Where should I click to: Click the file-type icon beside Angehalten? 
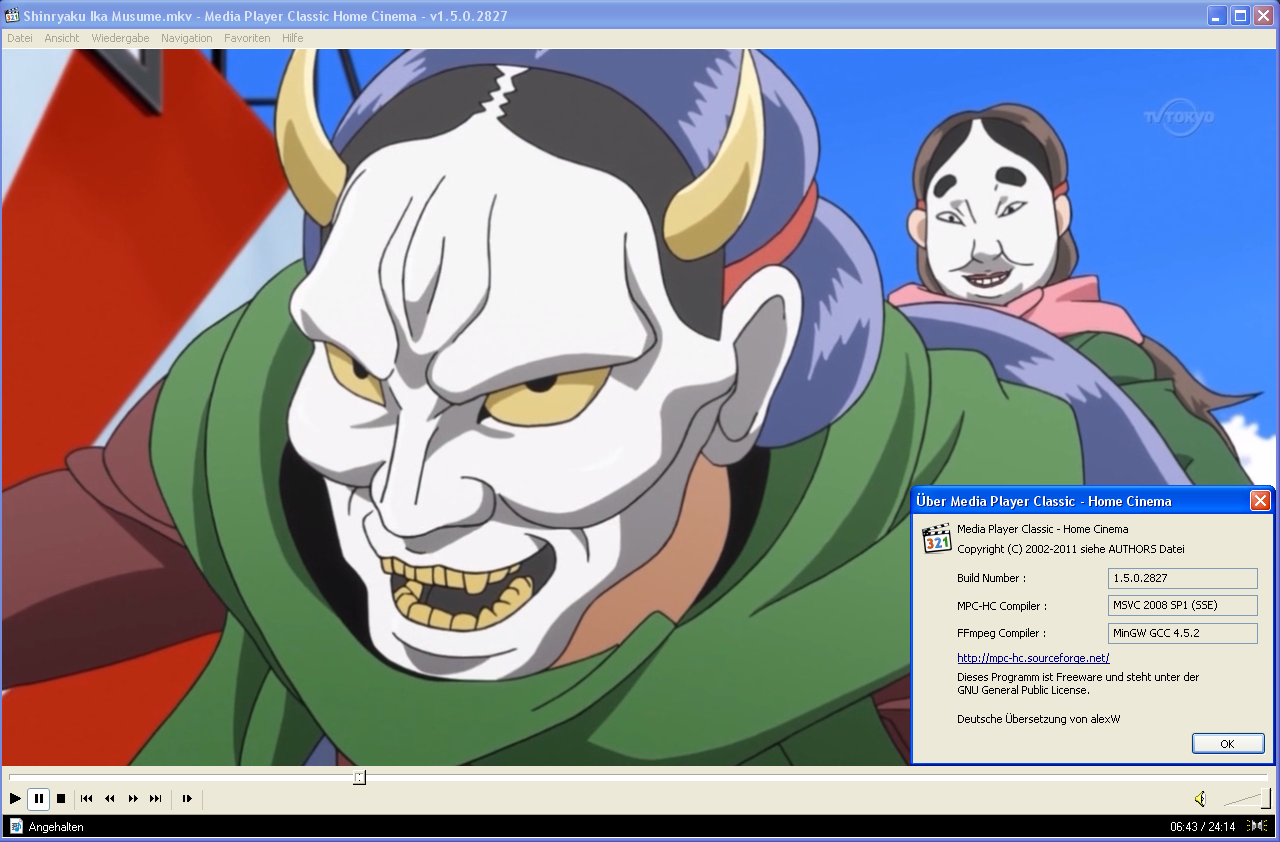coord(16,826)
